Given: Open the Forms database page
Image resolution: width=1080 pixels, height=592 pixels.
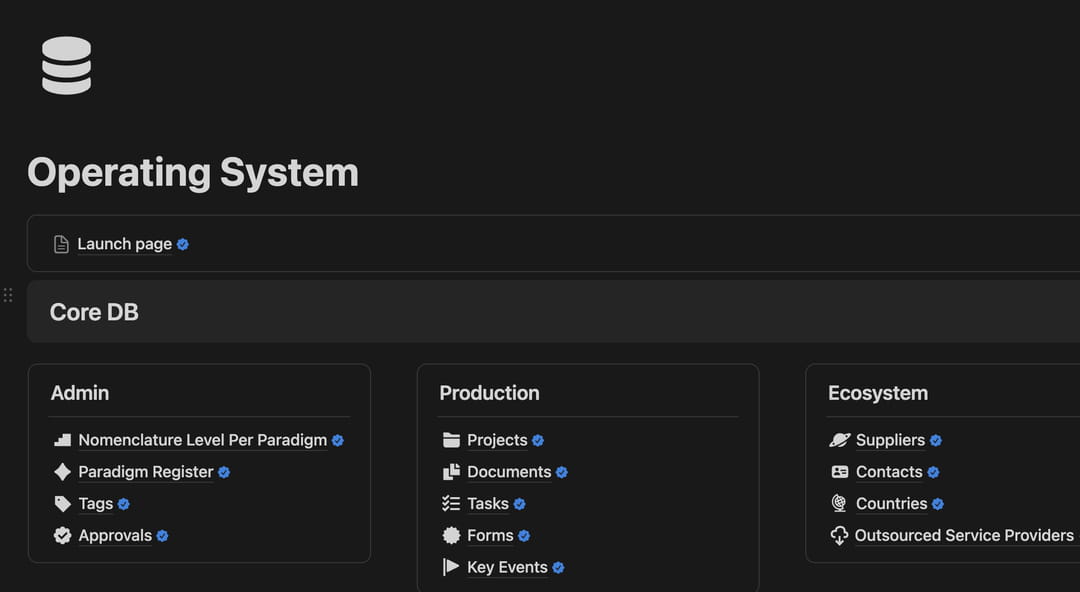Looking at the screenshot, I should [490, 535].
